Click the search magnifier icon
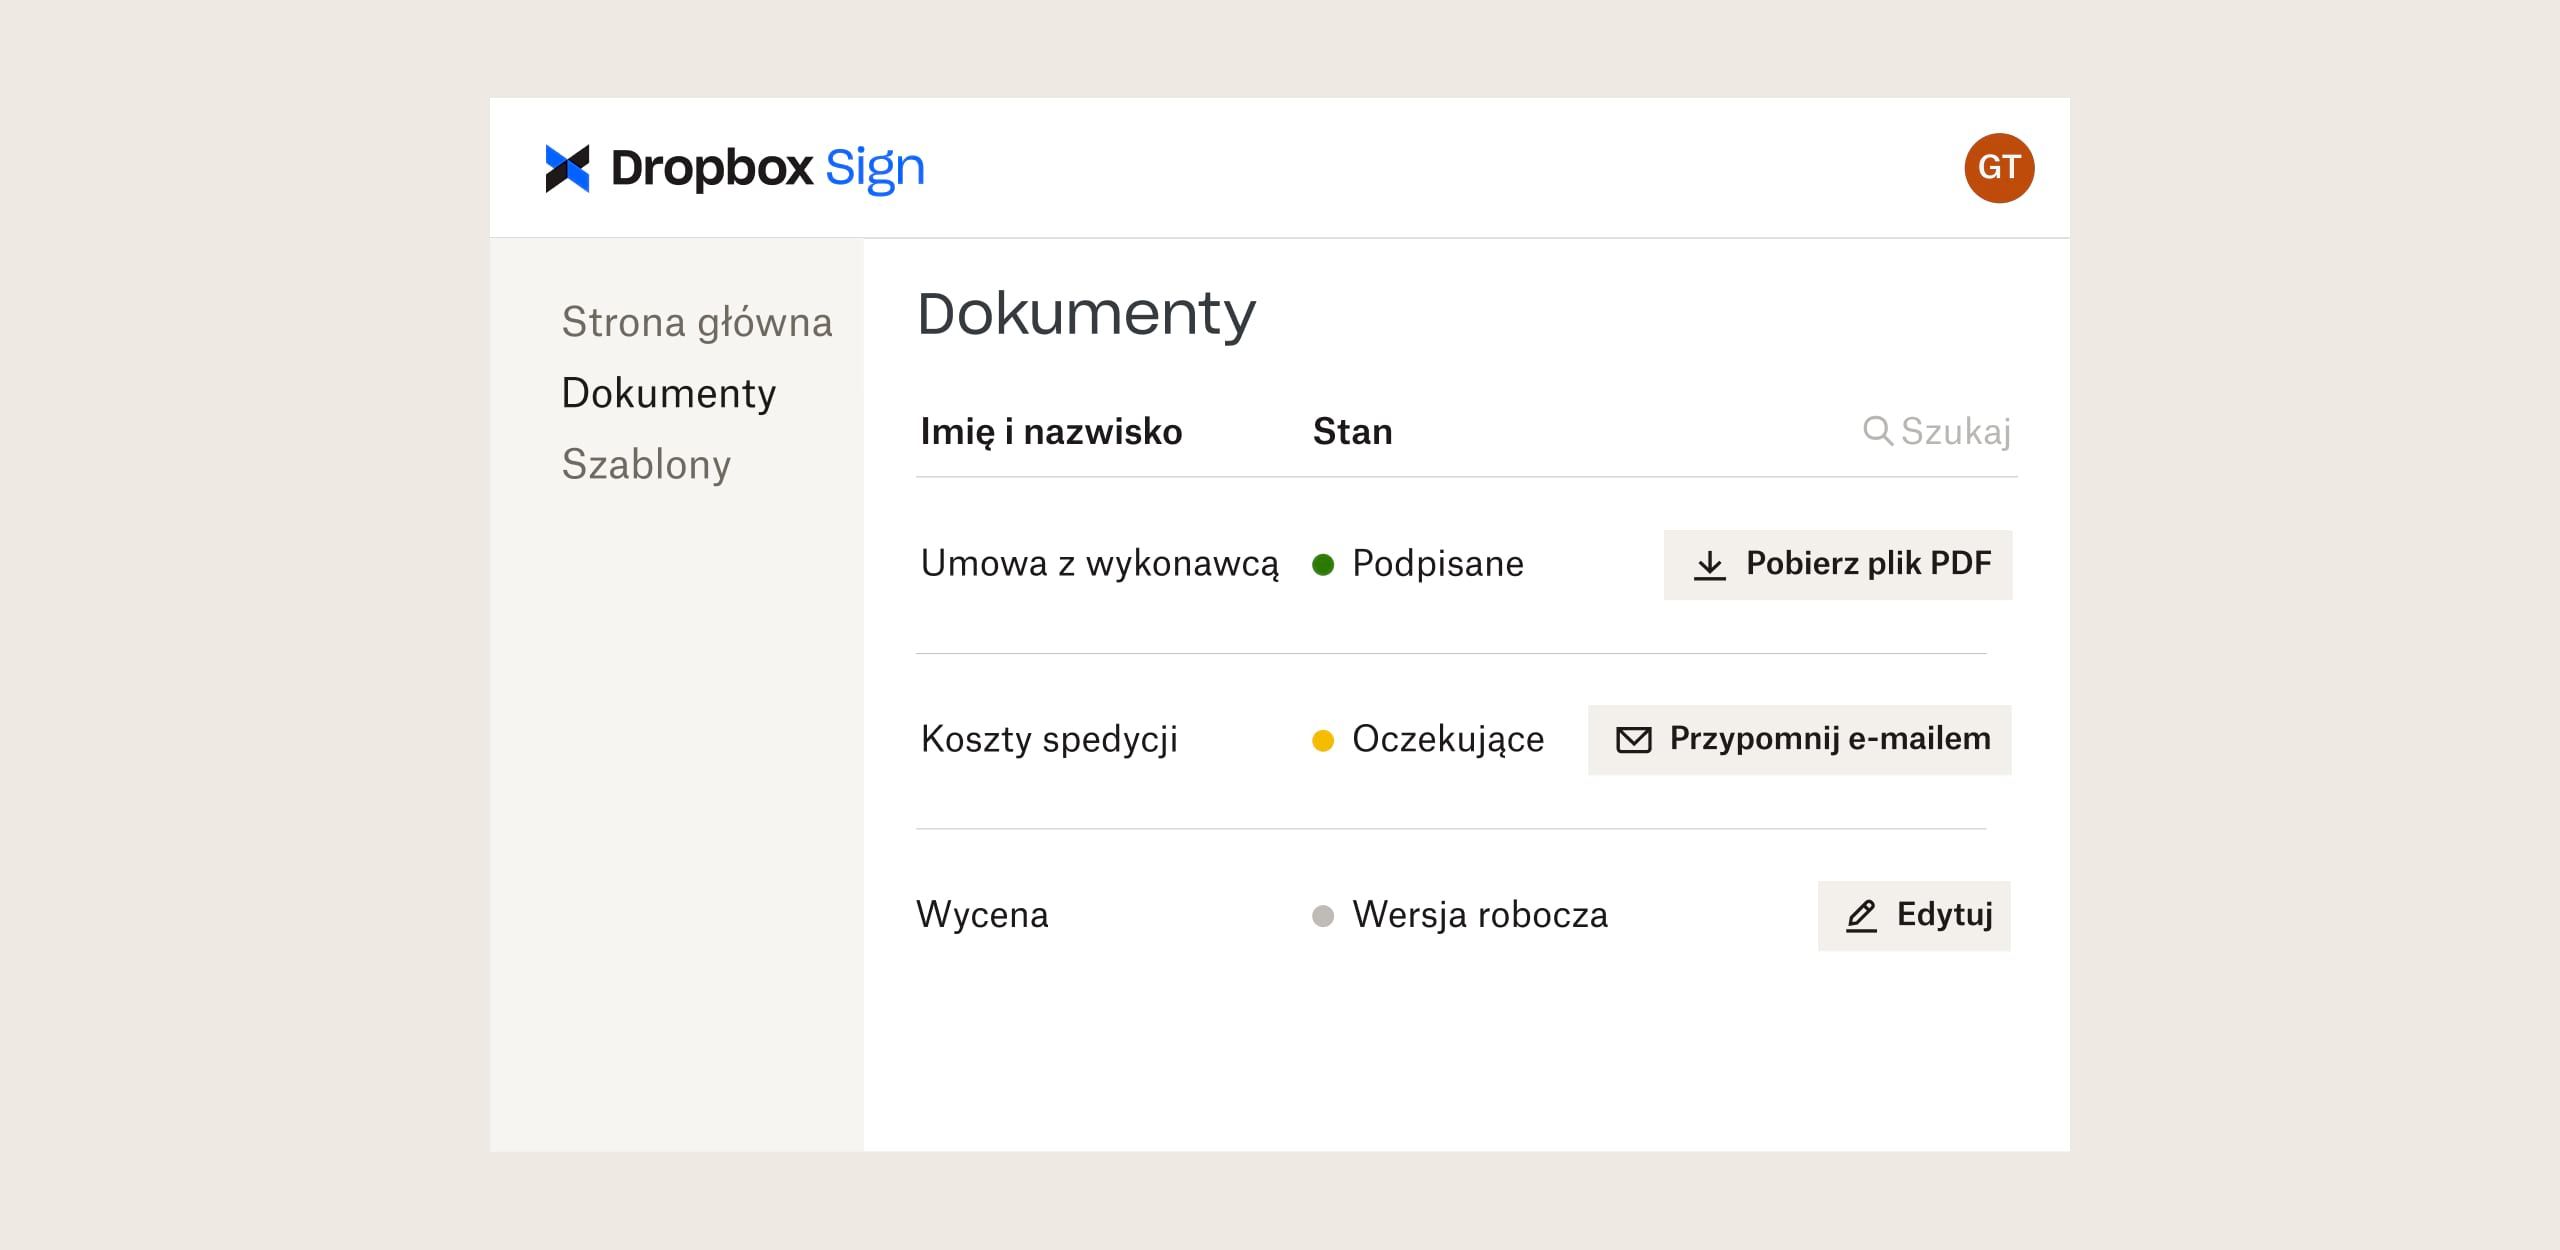 (1877, 431)
